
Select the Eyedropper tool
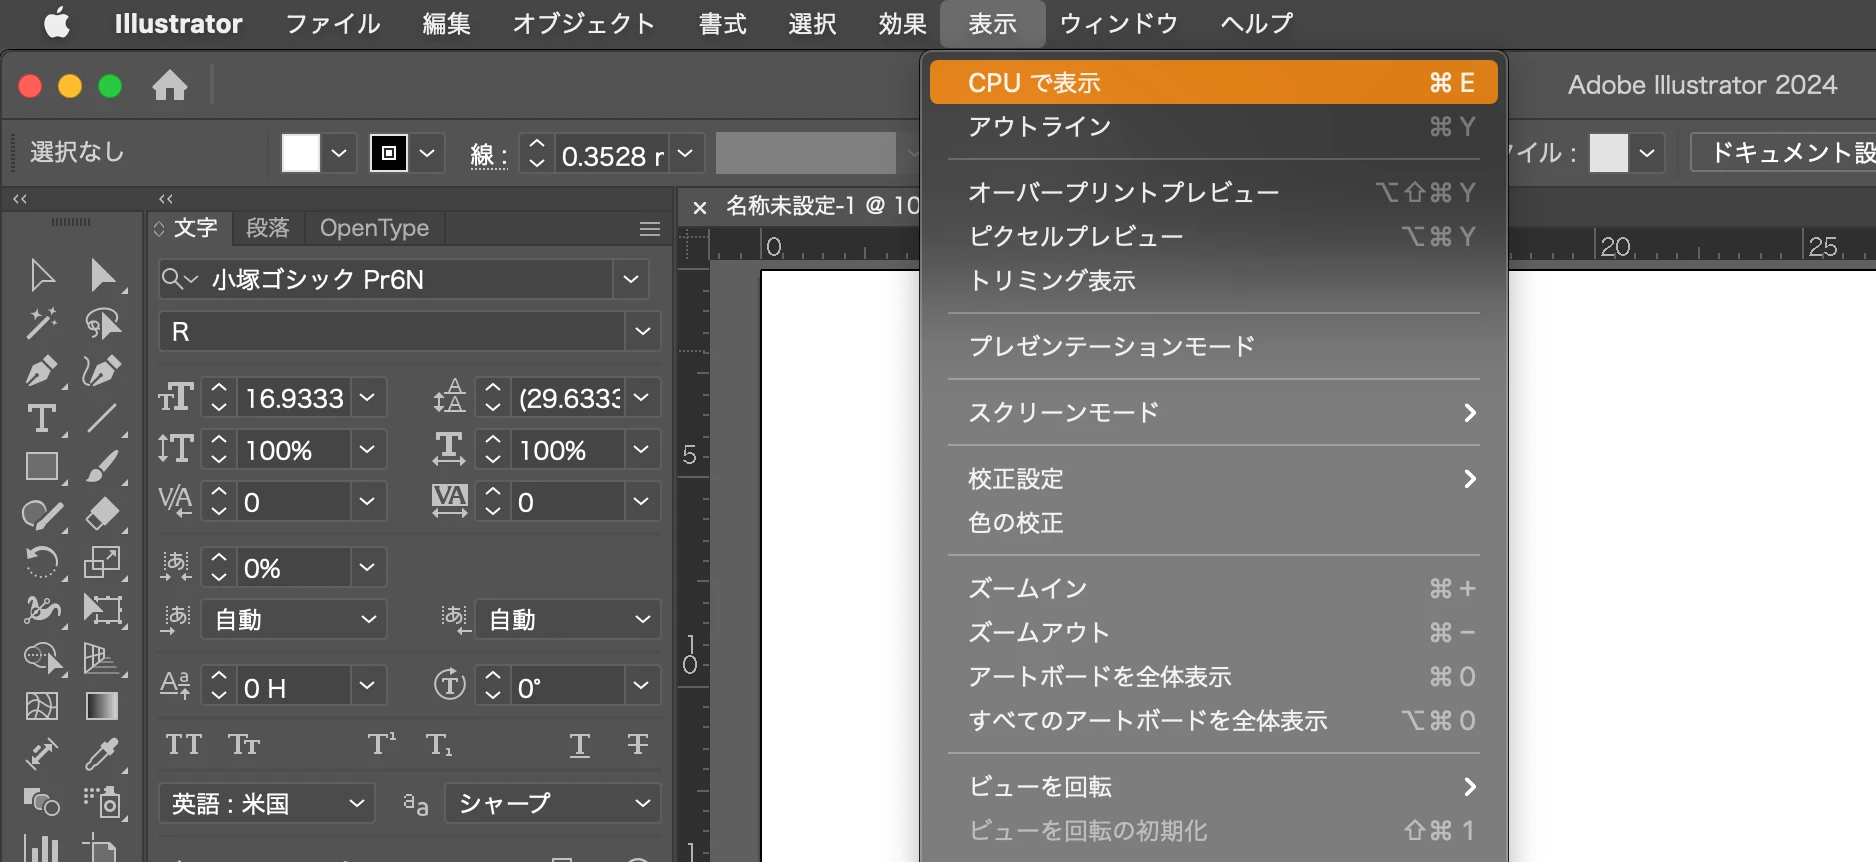click(102, 753)
